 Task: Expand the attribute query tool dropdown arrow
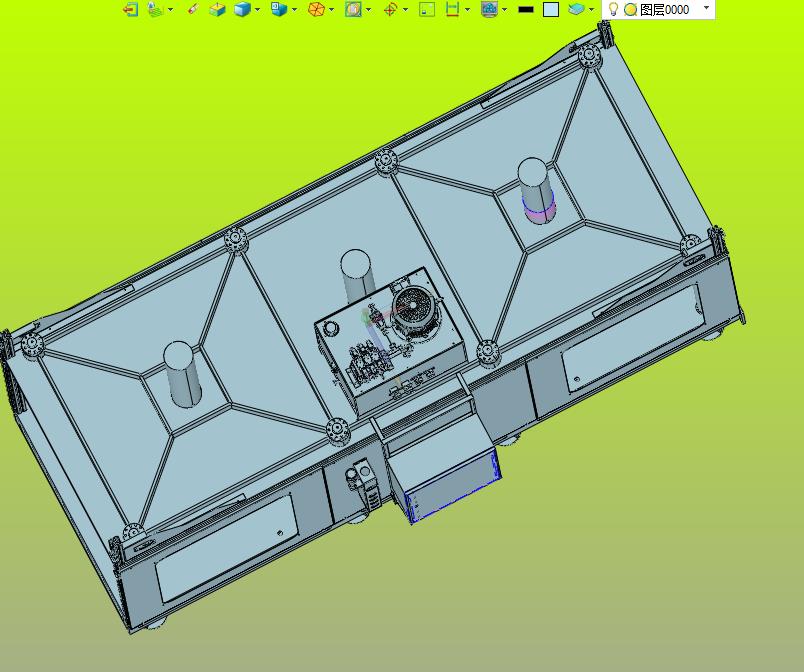[171, 9]
